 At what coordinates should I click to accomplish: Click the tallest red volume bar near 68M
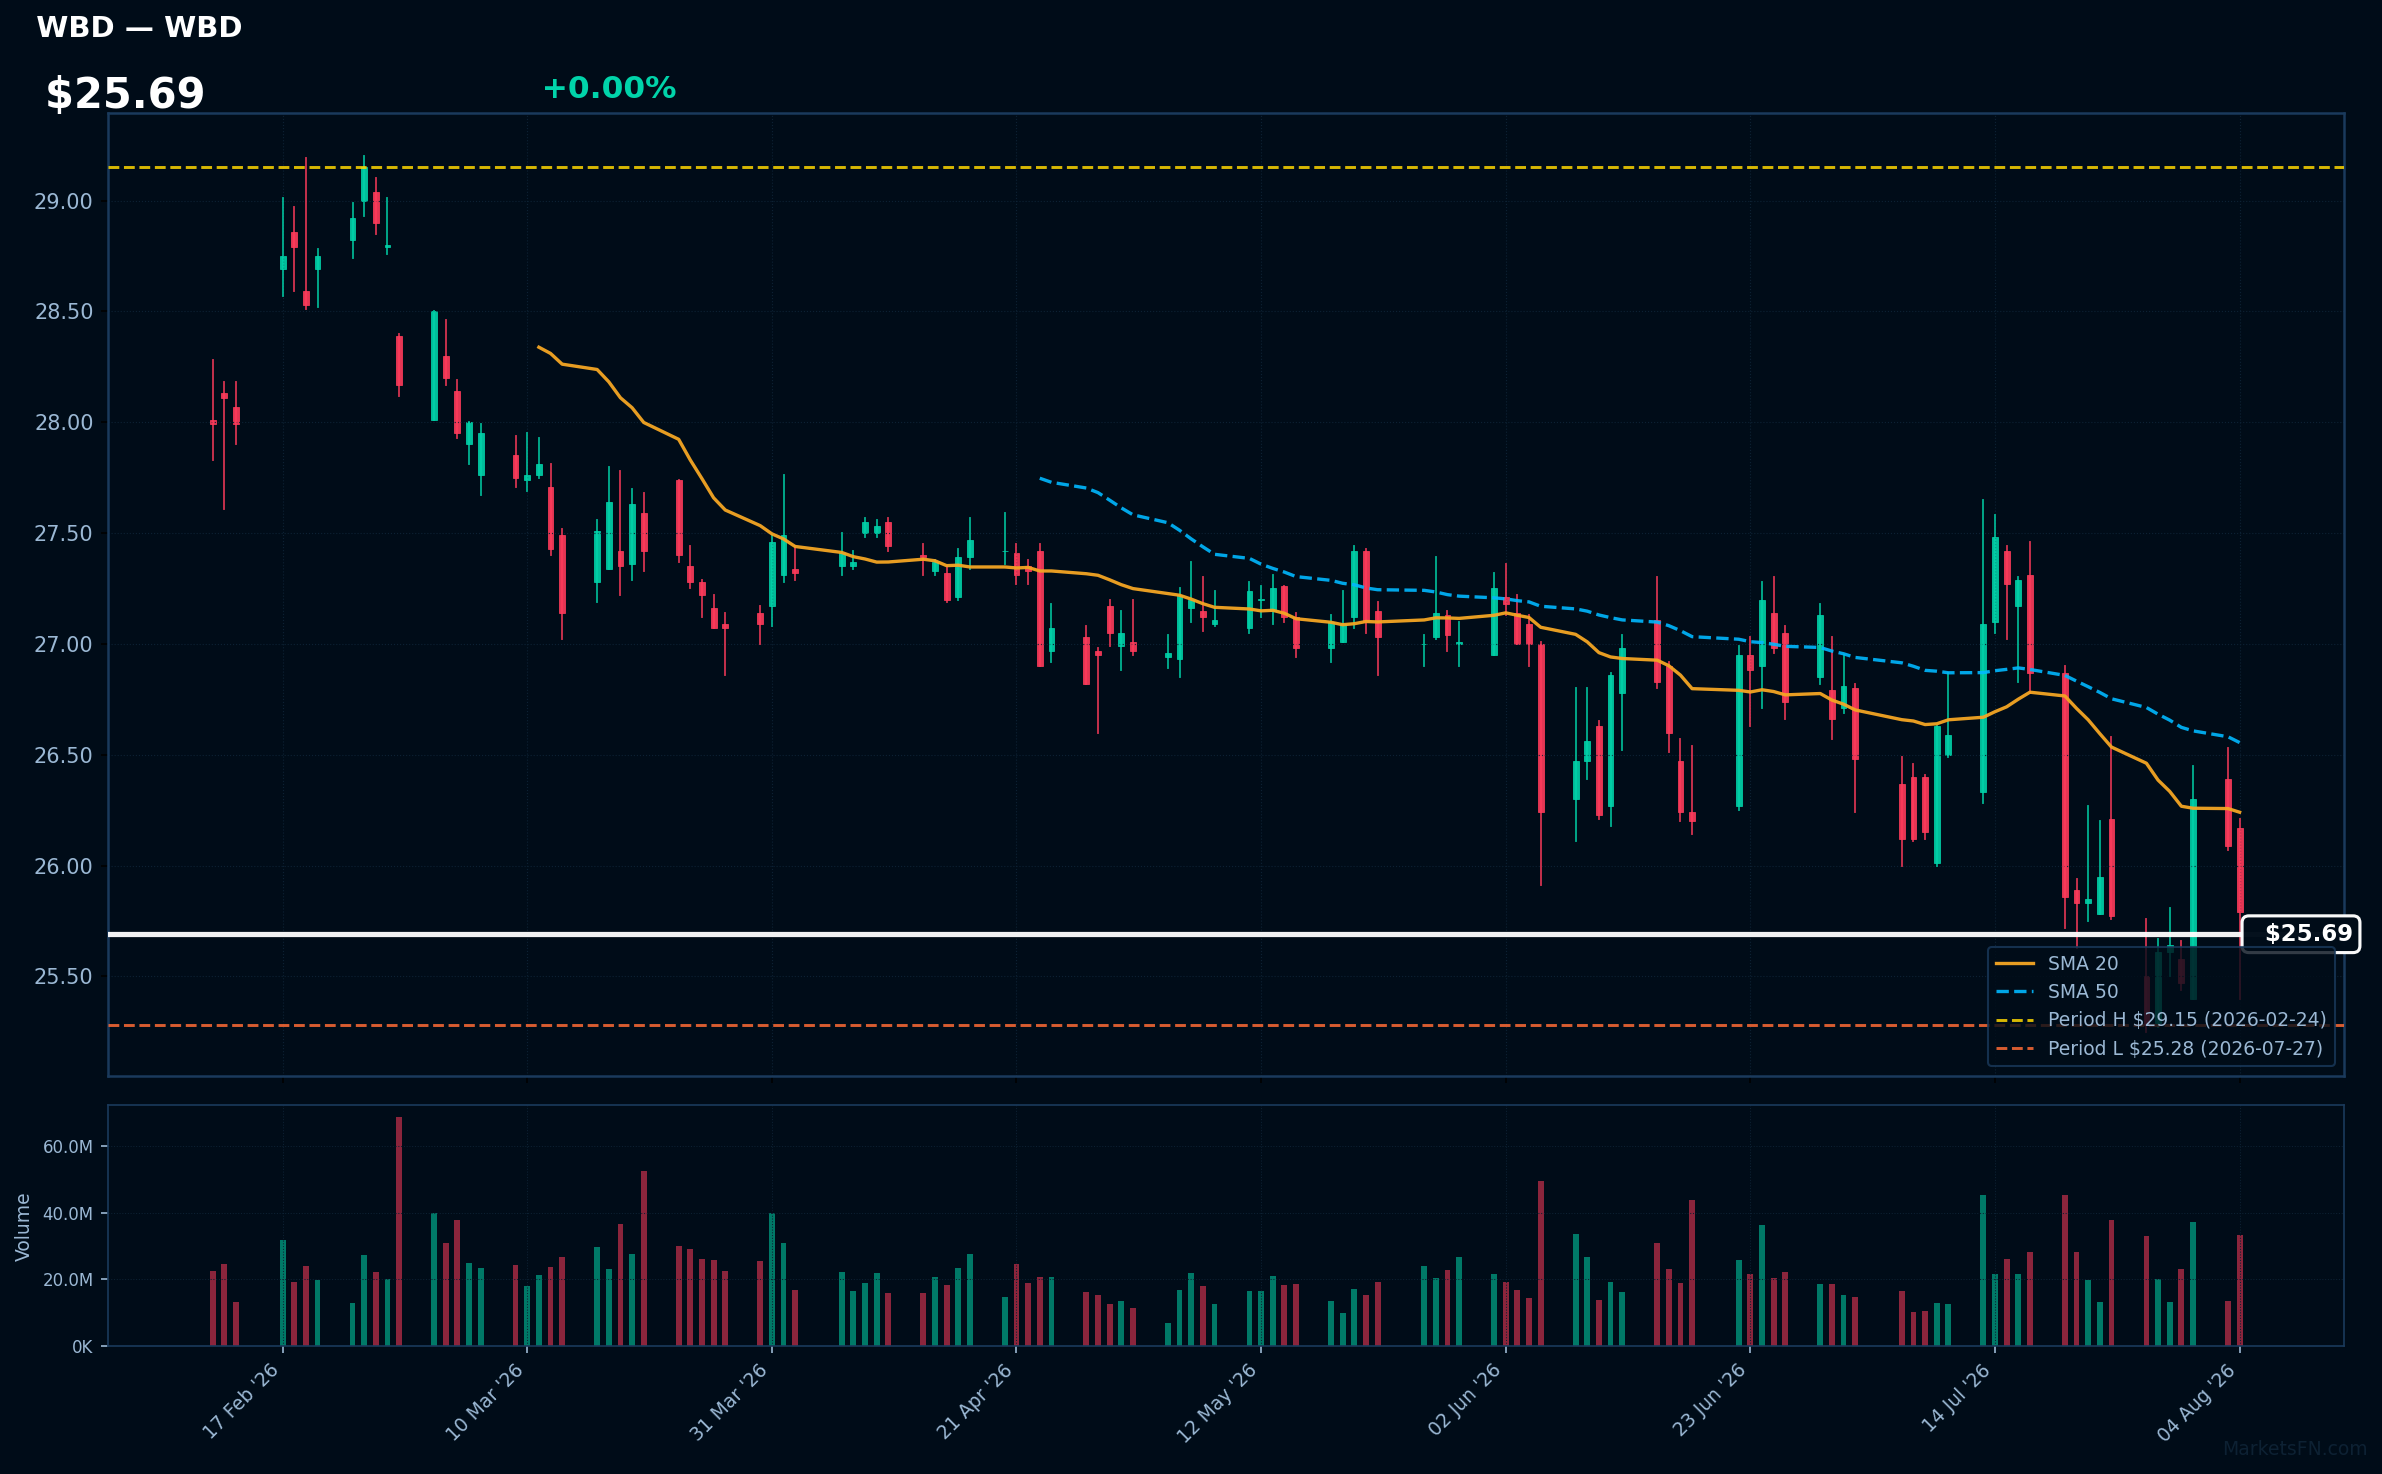click(x=399, y=1231)
